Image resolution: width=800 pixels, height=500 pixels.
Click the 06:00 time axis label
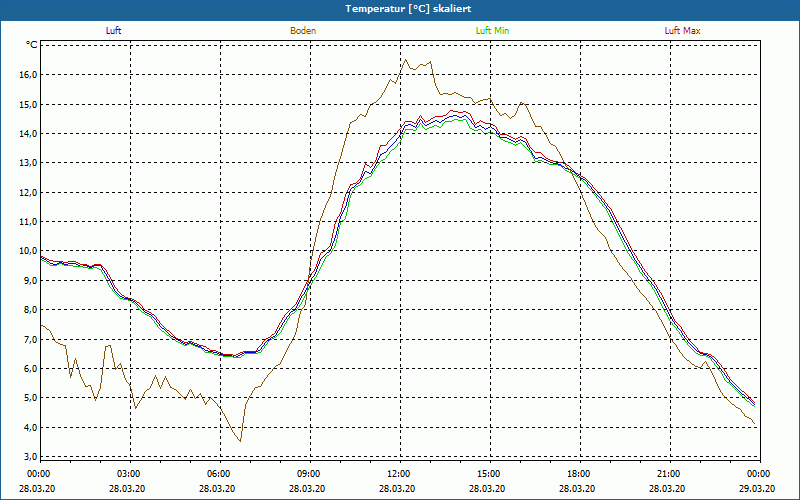(218, 474)
